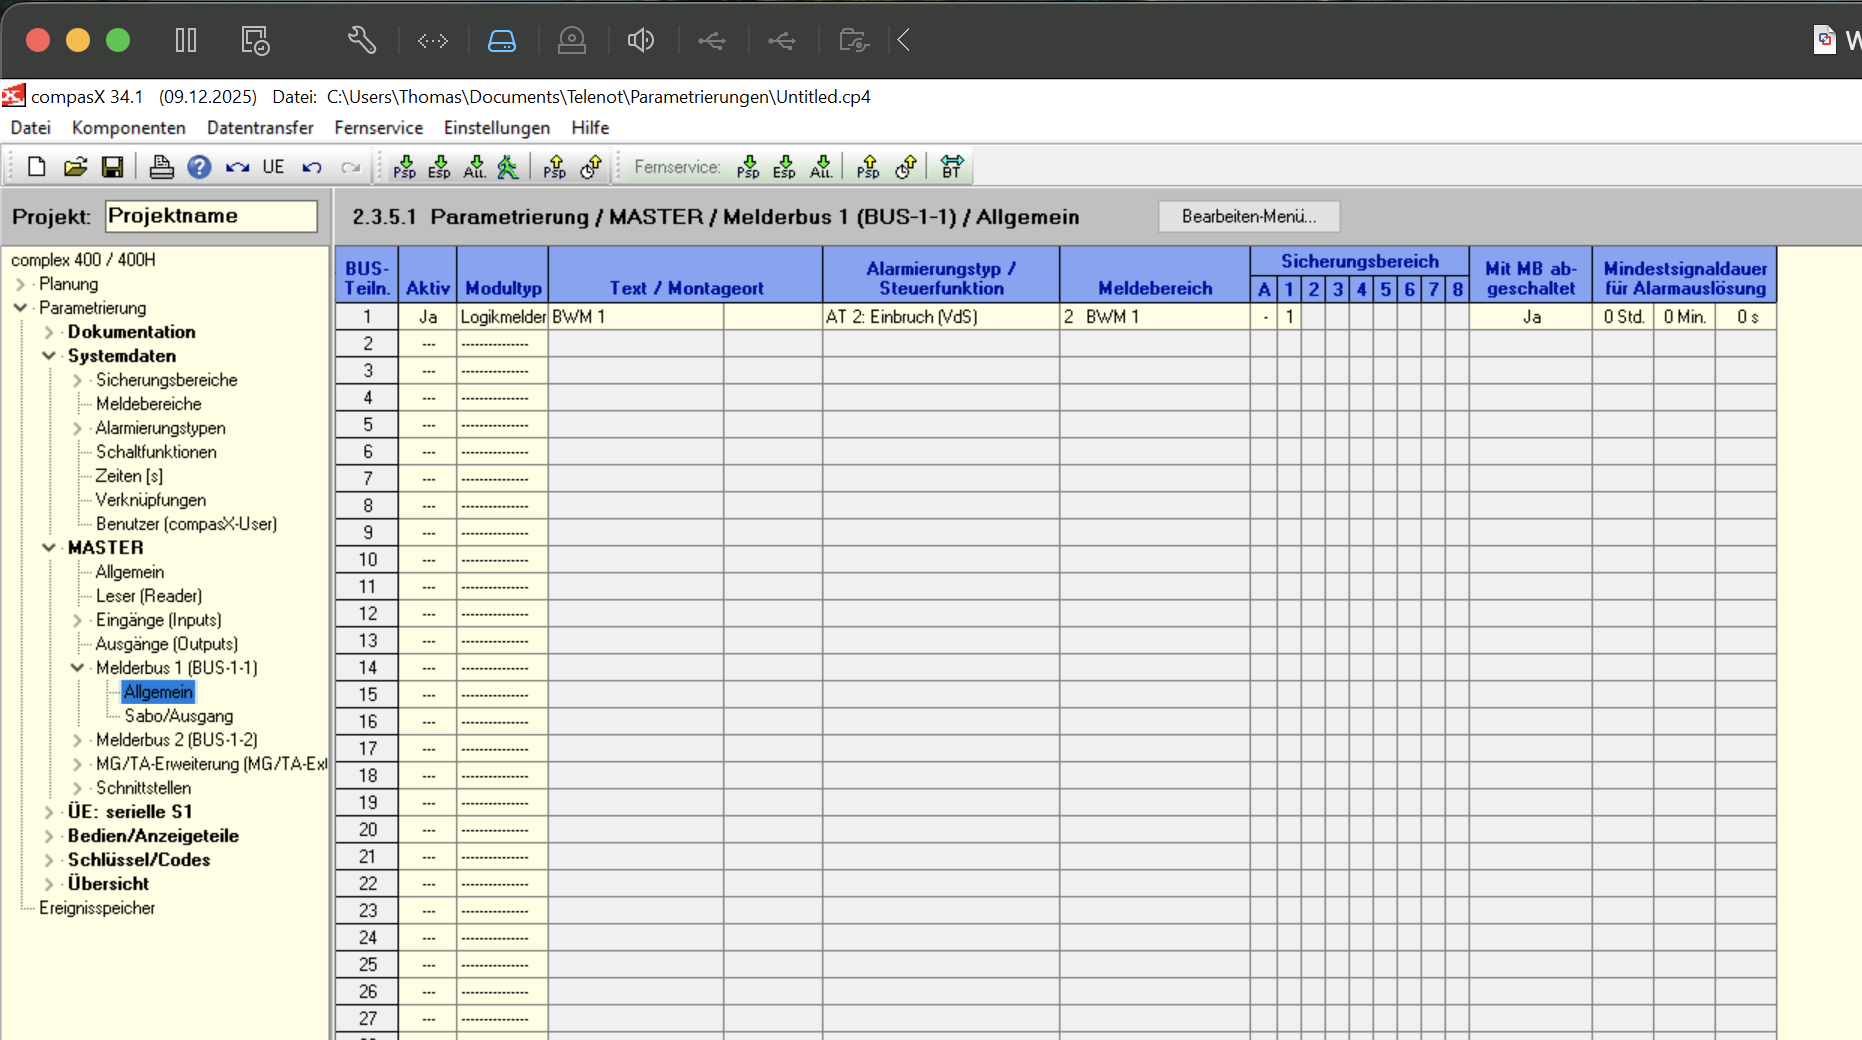This screenshot has width=1862, height=1040.
Task: Expand the Bedien/Anzeigeteile tree node
Action: tap(49, 836)
